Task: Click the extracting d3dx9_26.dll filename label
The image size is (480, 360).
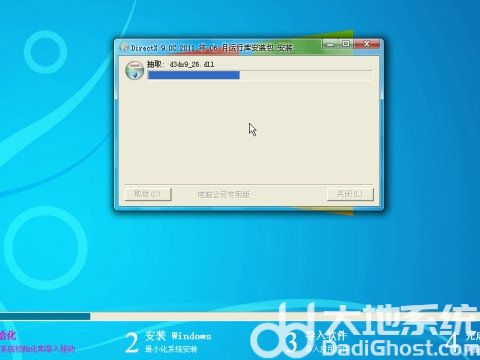Action: coord(192,64)
